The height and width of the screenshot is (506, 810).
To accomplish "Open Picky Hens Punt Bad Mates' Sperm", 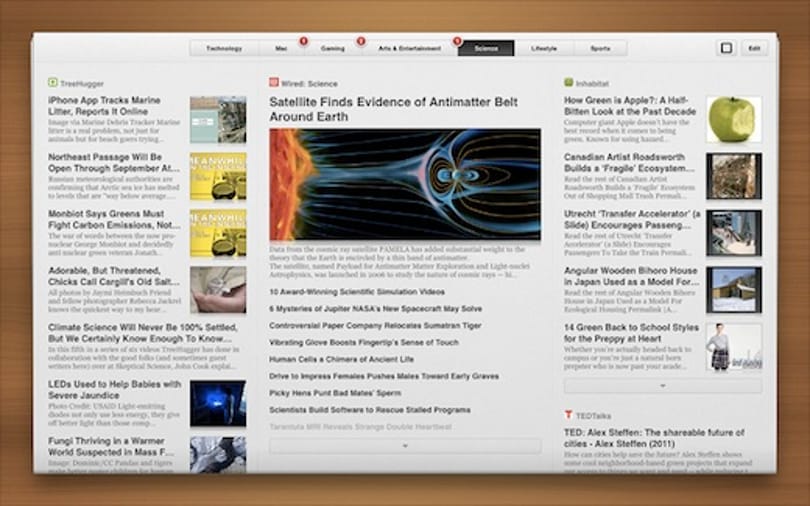I will (x=335, y=393).
